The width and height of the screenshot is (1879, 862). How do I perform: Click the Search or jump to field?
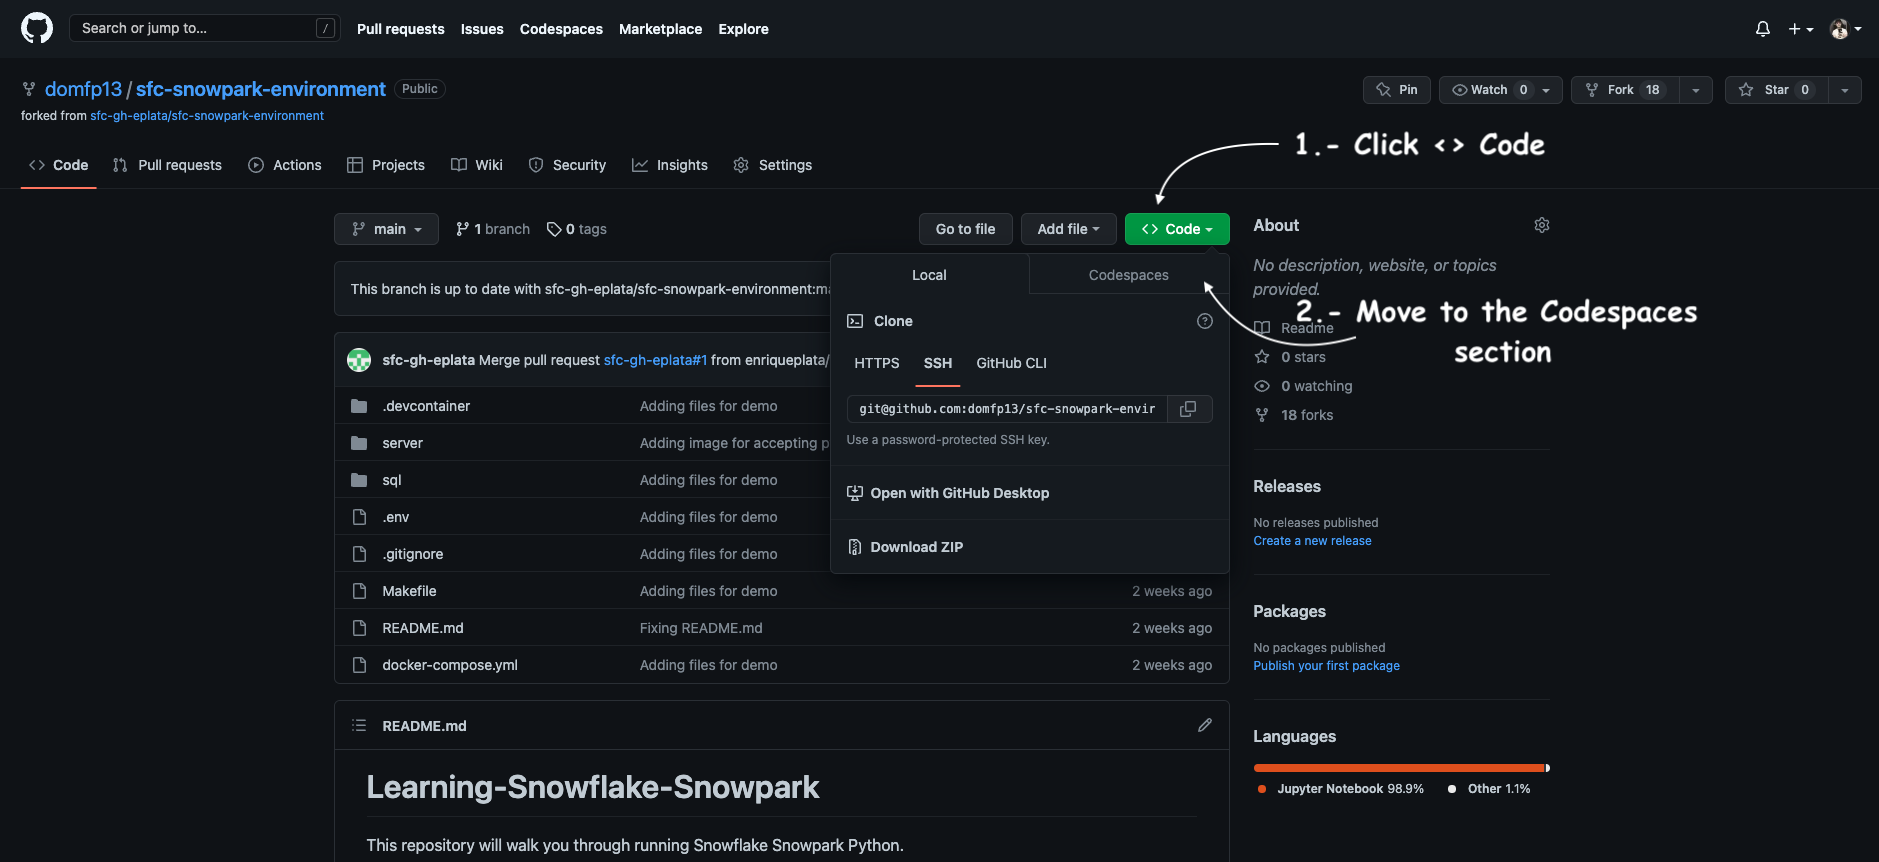tap(204, 28)
